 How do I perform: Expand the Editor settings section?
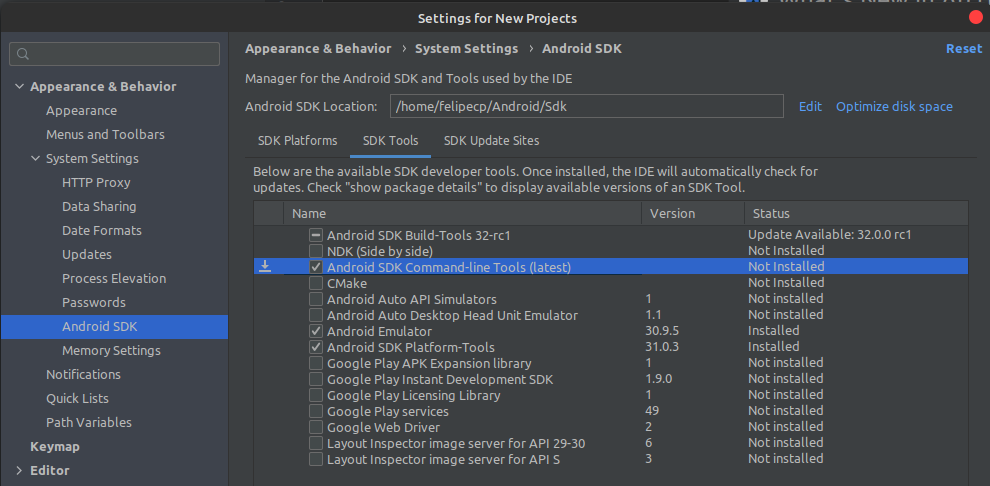coord(19,470)
